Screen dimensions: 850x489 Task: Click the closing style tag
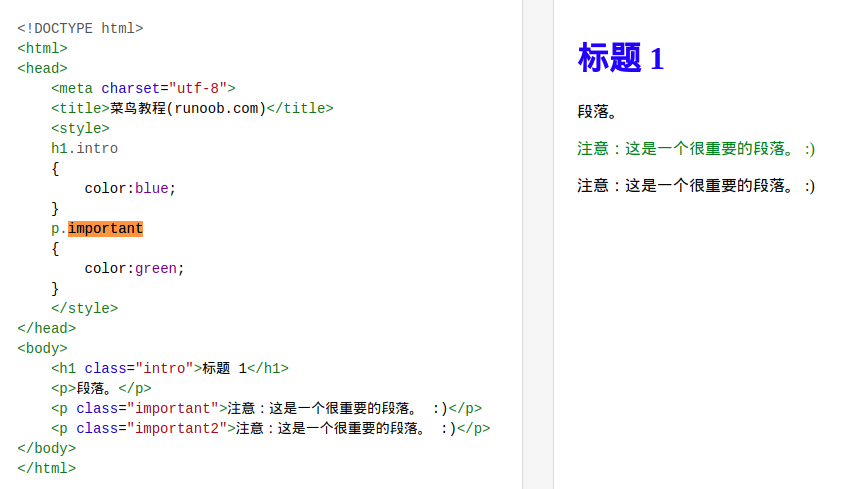pos(84,308)
